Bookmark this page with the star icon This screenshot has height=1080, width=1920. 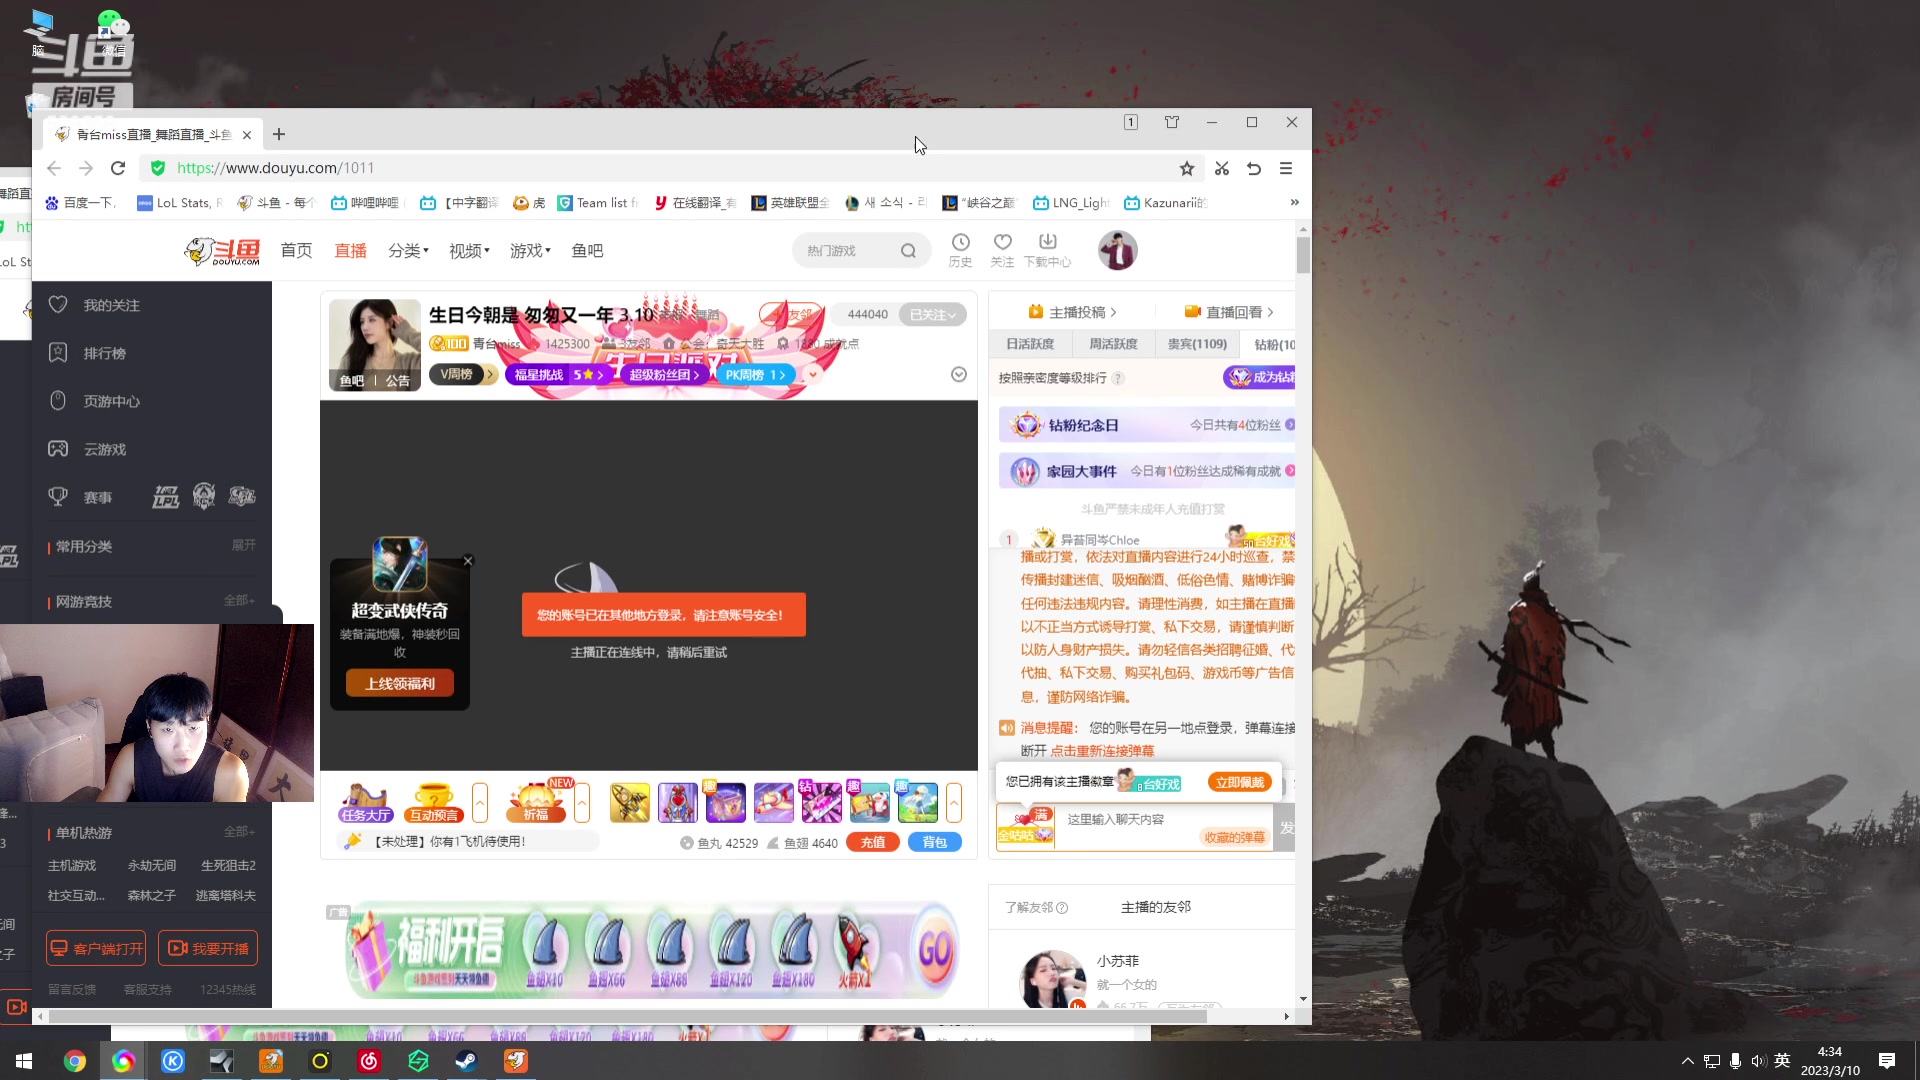click(1187, 168)
